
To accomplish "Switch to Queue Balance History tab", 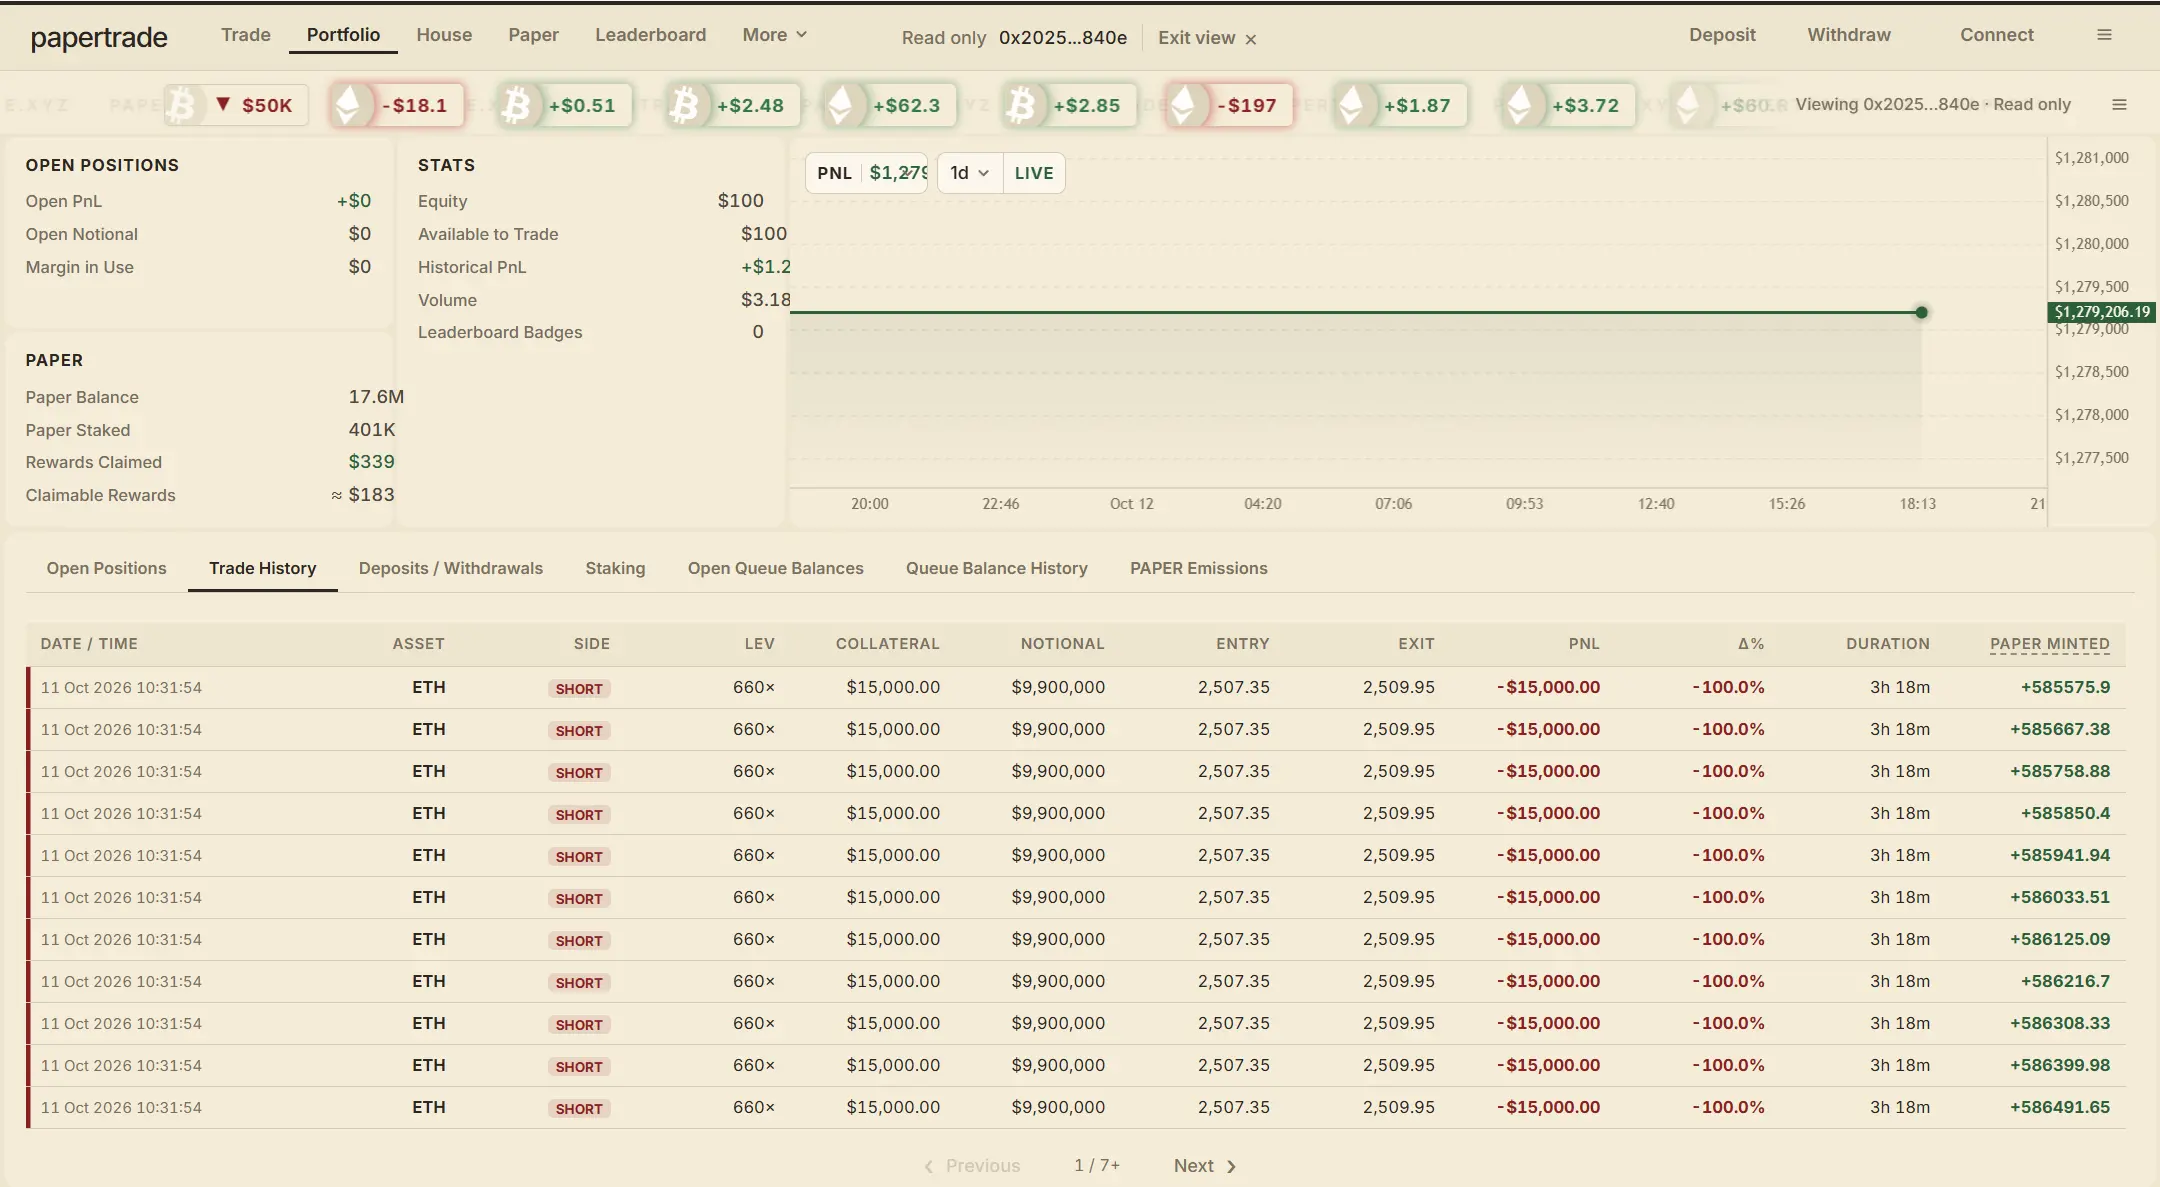I will 997,568.
